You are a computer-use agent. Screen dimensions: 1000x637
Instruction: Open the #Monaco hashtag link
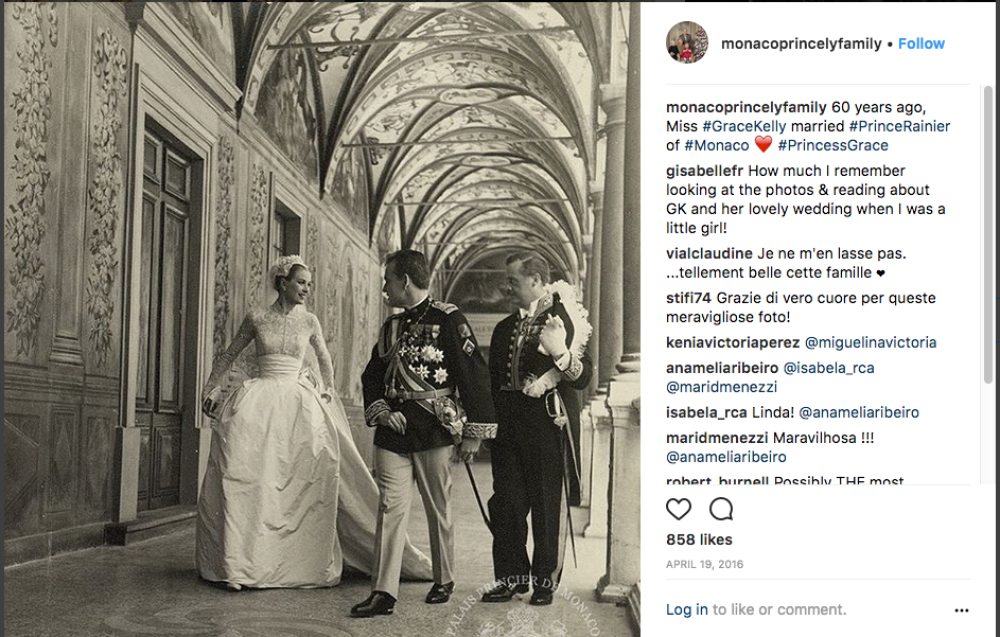click(x=716, y=145)
